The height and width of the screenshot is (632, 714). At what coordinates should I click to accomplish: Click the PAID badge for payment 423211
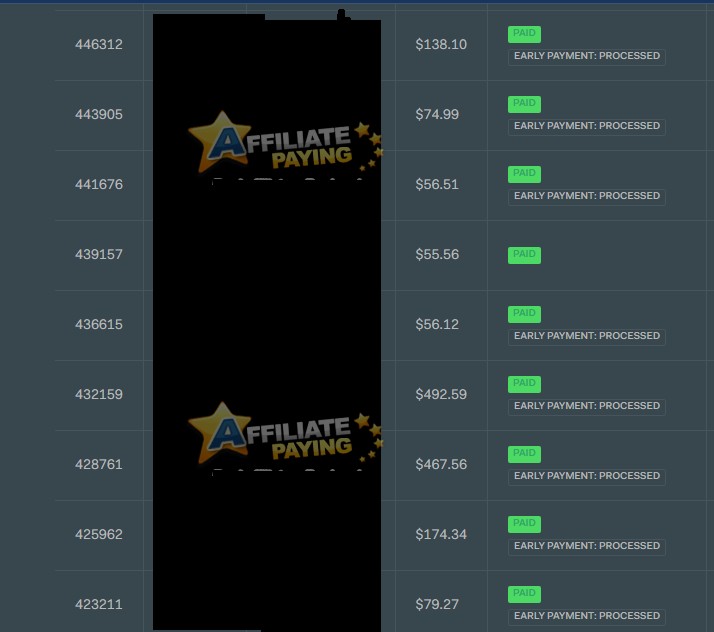click(x=524, y=594)
